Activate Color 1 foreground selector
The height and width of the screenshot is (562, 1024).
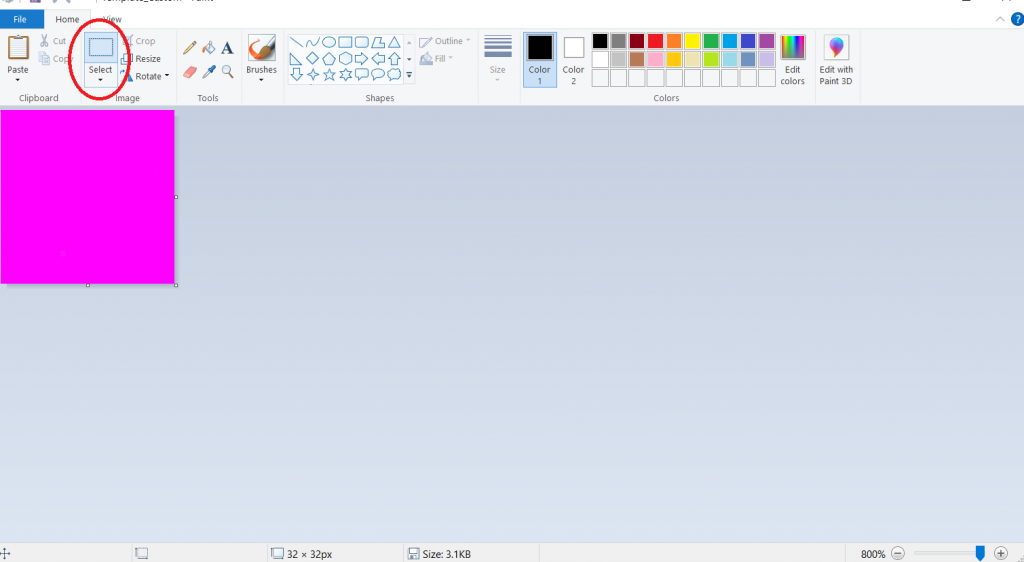[540, 60]
